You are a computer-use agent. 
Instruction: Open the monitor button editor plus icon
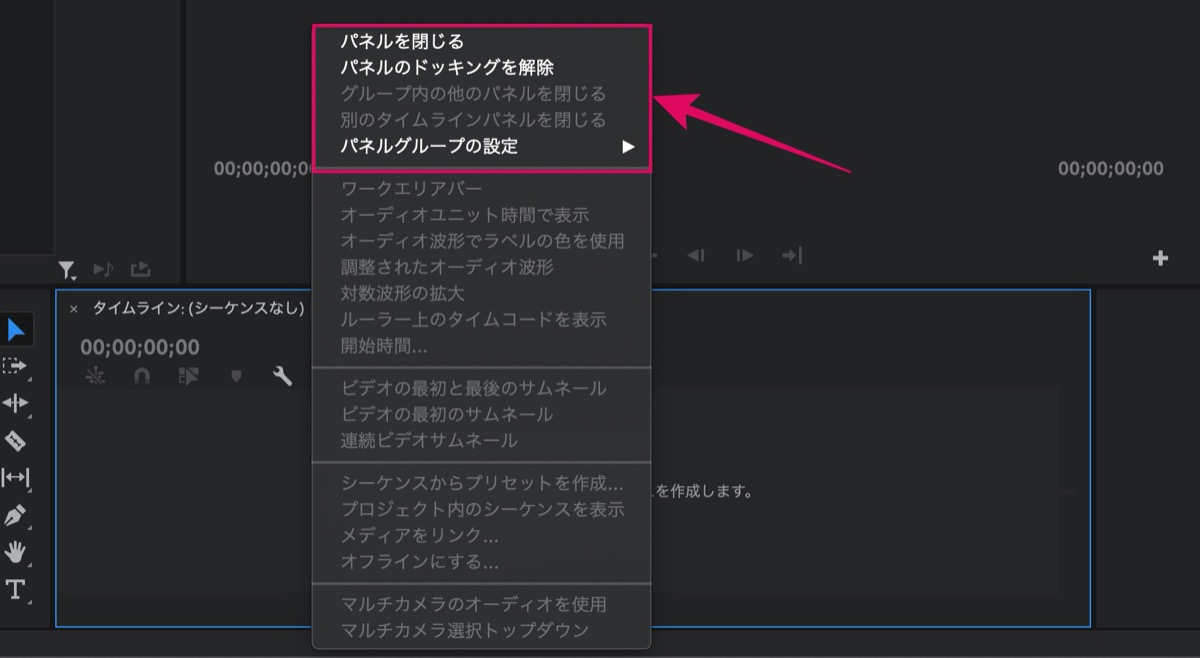click(1161, 258)
